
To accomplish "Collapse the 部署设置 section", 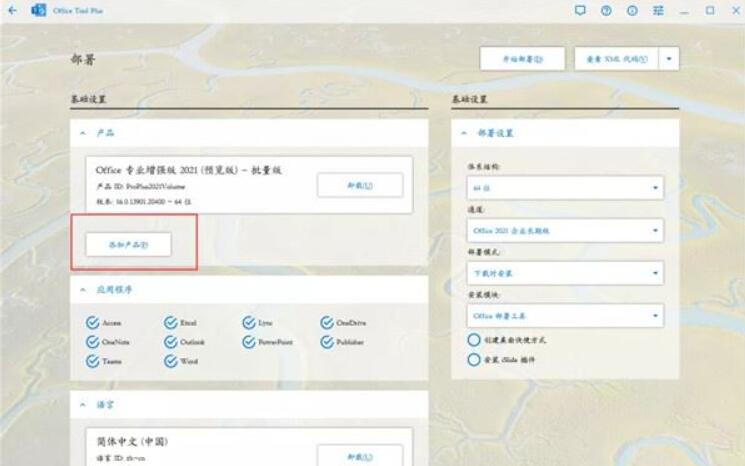I will pos(464,133).
